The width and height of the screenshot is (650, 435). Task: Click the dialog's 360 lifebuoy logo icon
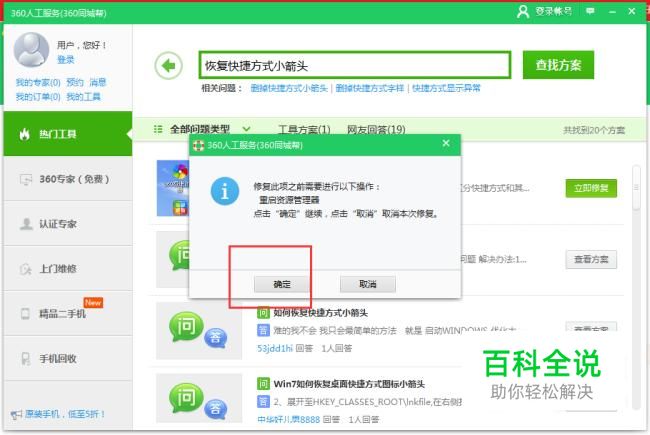pyautogui.click(x=199, y=145)
